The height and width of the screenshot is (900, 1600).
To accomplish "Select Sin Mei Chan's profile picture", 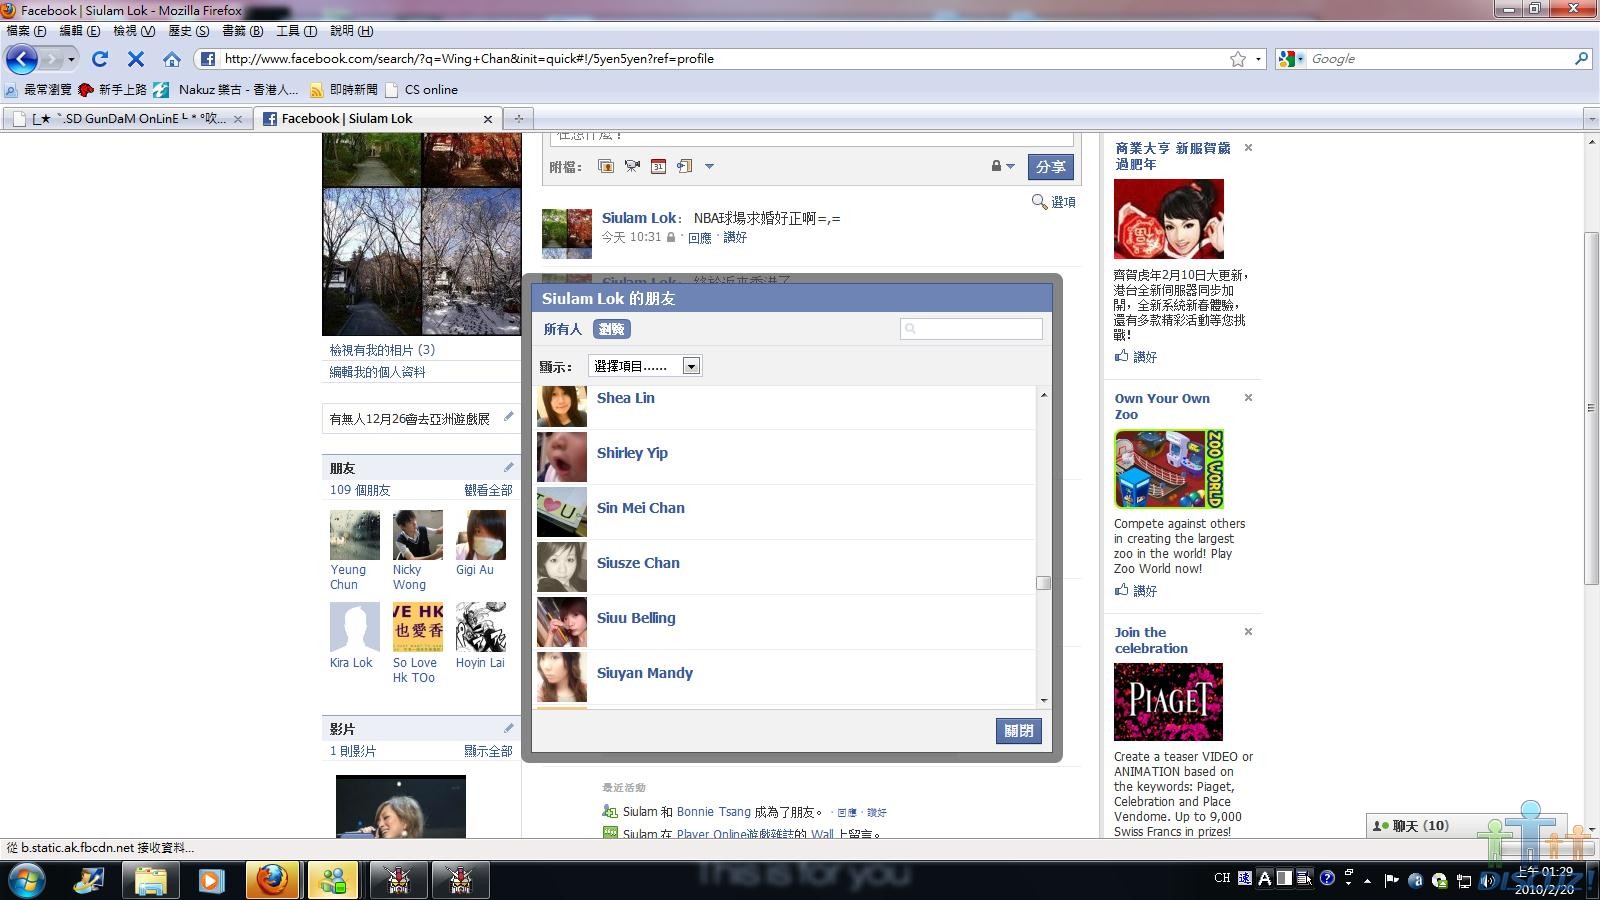I will pos(562,512).
